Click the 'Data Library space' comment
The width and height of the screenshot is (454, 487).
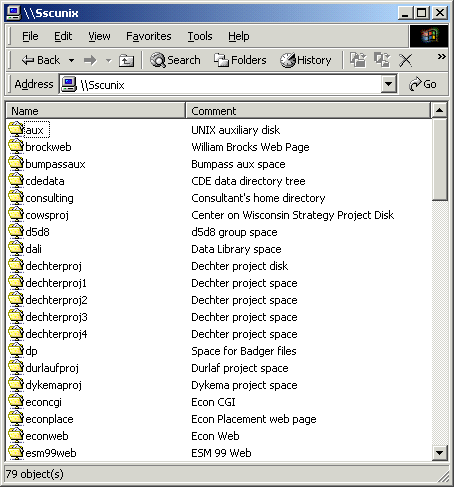236,249
